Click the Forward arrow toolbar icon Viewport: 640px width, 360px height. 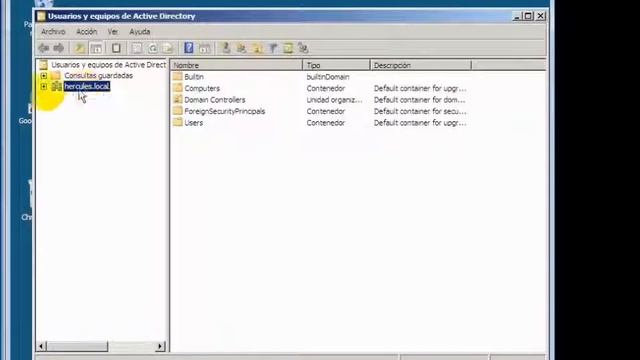click(59, 48)
